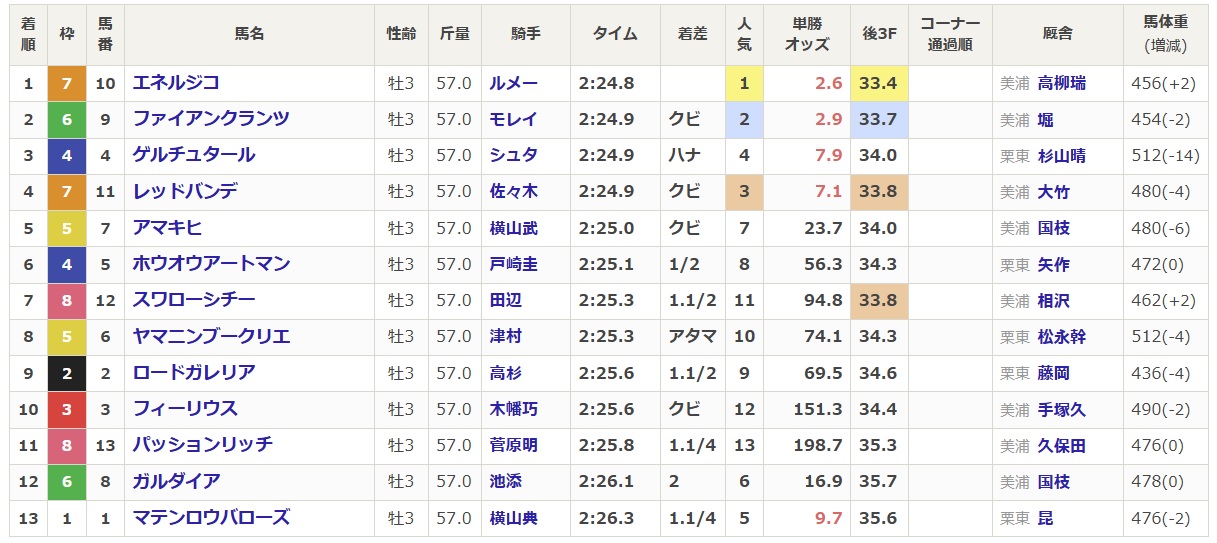Click jockey 戸崎圭 link

point(513,264)
